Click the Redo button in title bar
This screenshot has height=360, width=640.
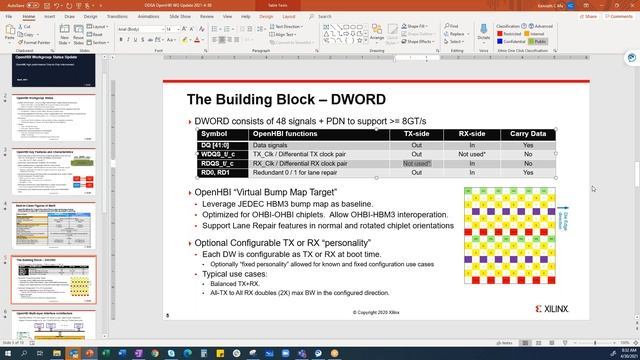(x=69, y=6)
